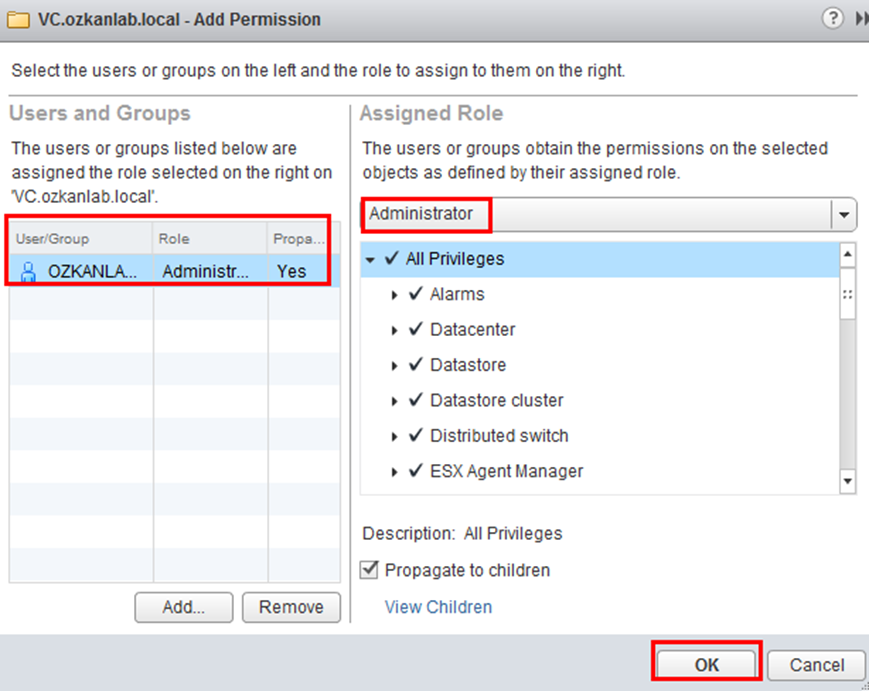Screen dimensions: 869x691
Task: Click the checkmark beside Datastore cluster
Action: click(x=416, y=400)
